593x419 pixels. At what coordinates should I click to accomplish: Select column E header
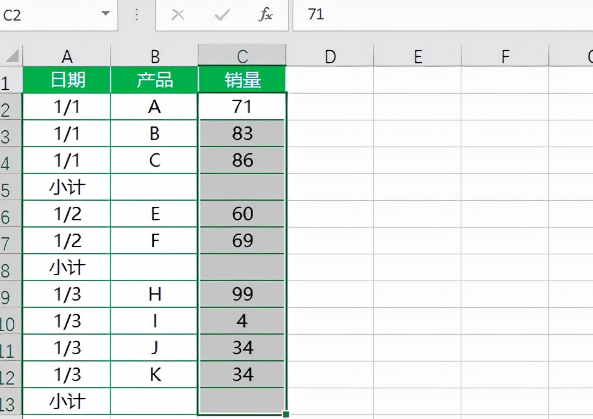click(418, 56)
